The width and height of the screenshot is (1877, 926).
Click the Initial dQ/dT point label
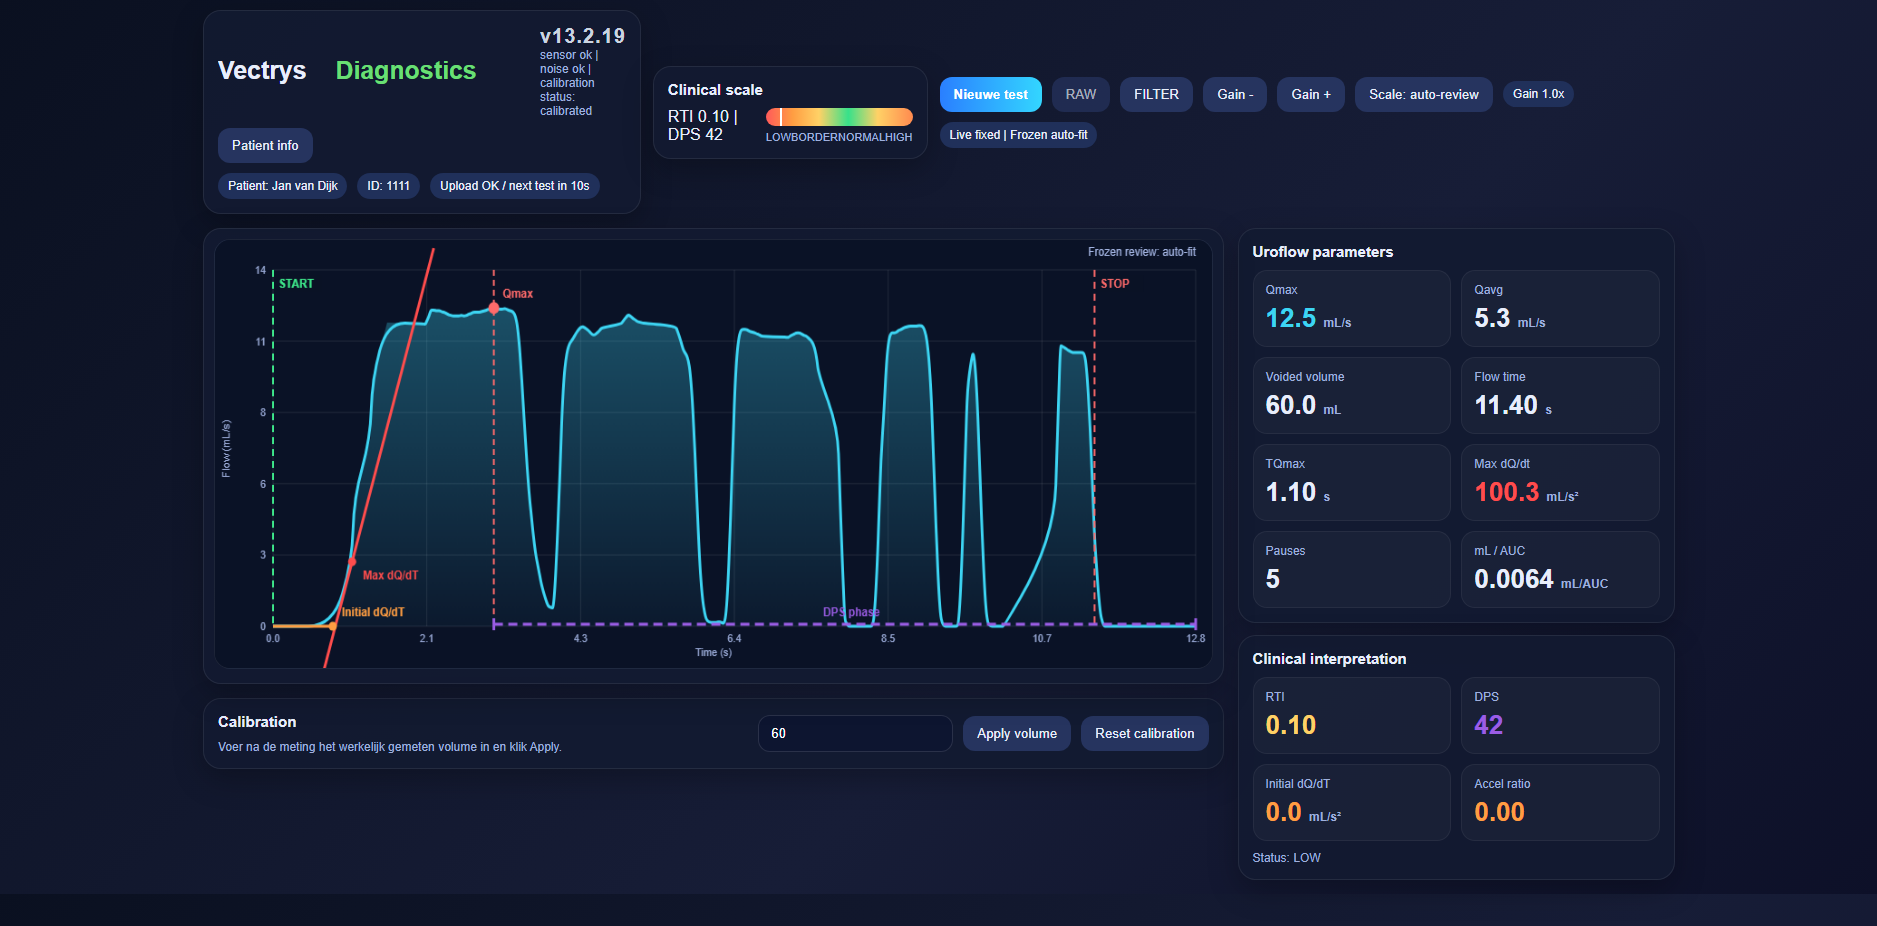point(373,612)
